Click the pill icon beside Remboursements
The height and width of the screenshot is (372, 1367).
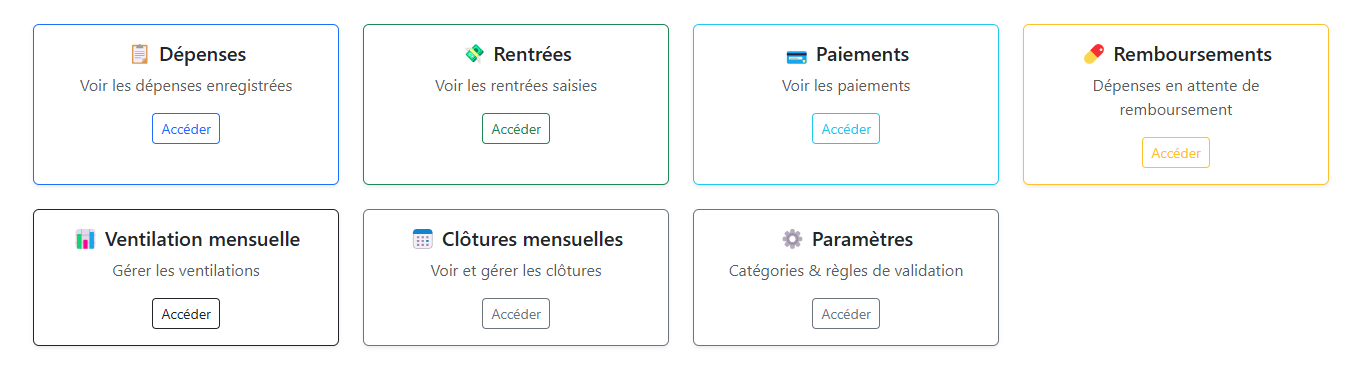coord(1094,54)
